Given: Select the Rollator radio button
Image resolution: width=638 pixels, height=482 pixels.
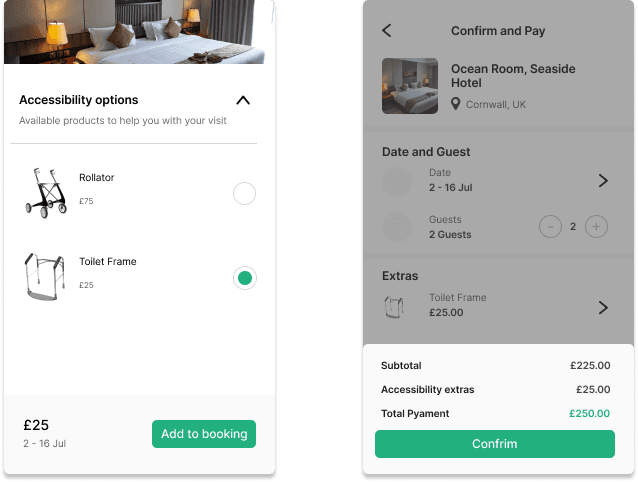Looking at the screenshot, I should click(x=244, y=194).
